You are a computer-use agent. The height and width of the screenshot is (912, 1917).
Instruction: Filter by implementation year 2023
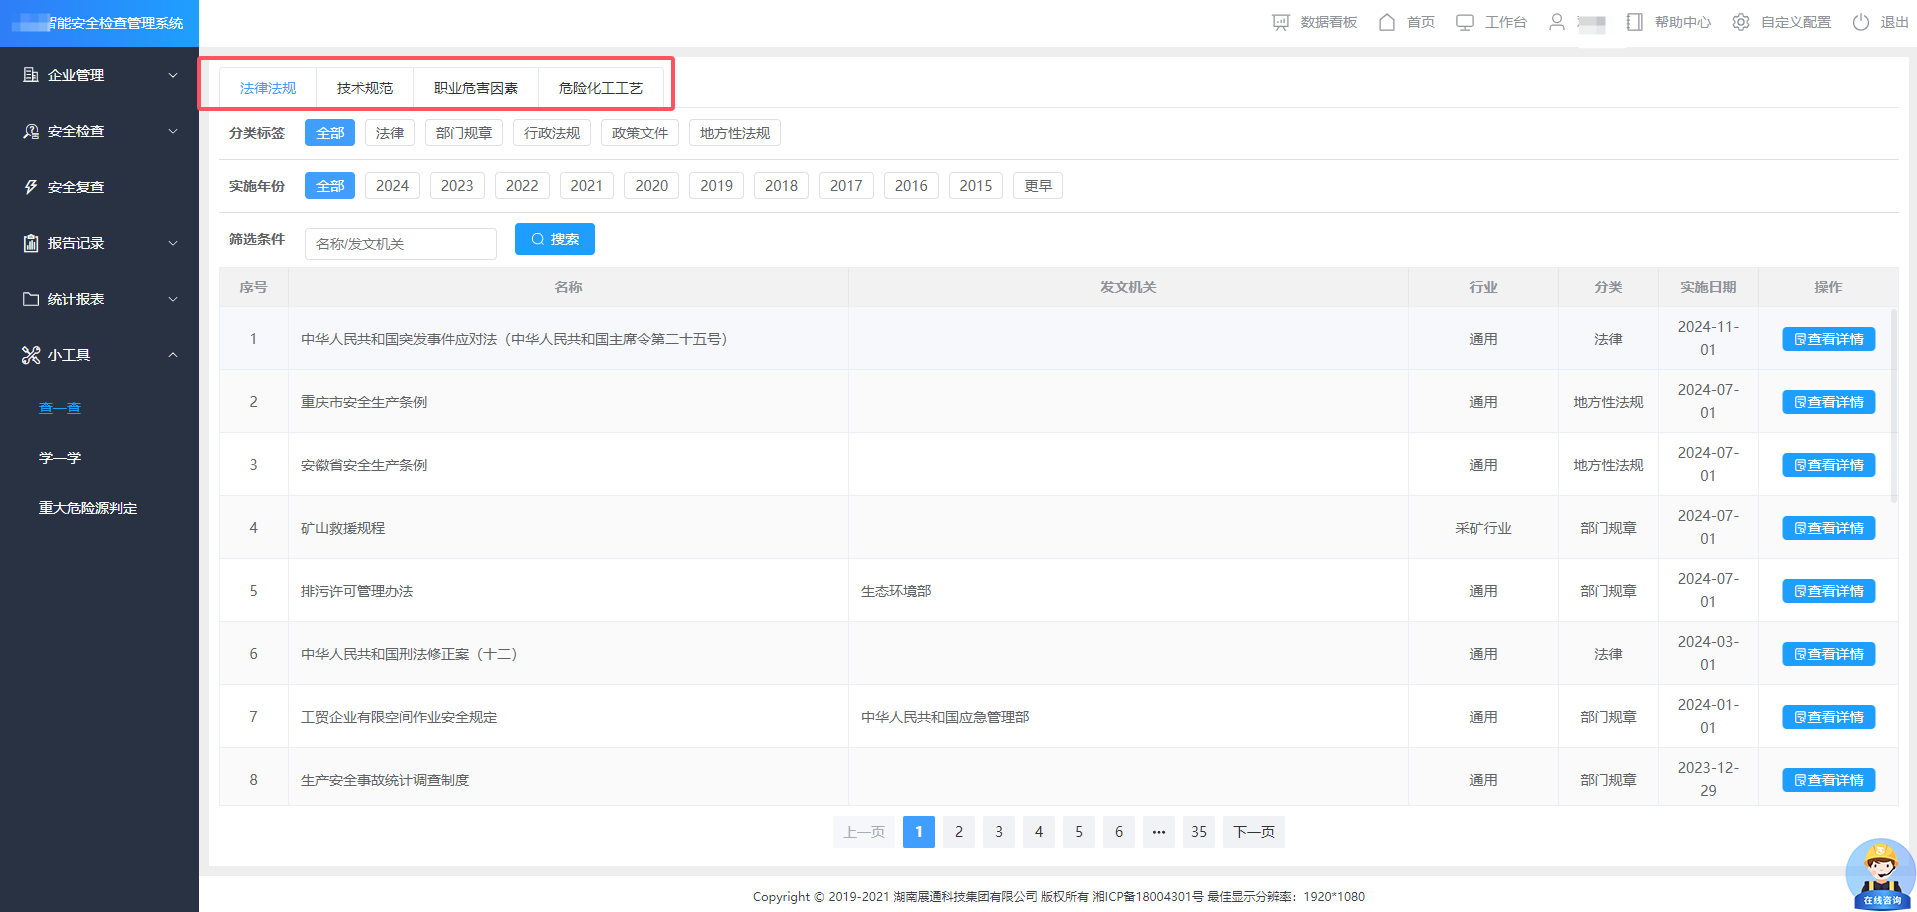point(457,186)
